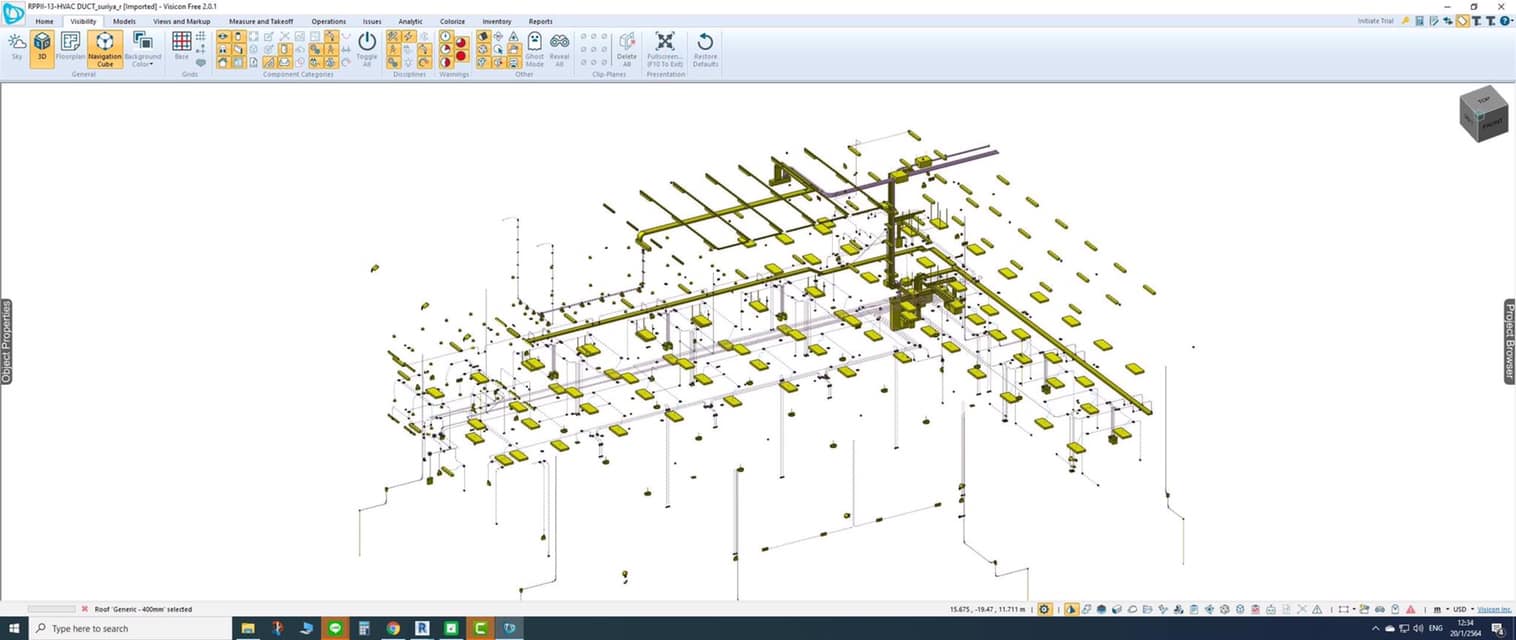Open the LINE app from taskbar

(x=335, y=628)
